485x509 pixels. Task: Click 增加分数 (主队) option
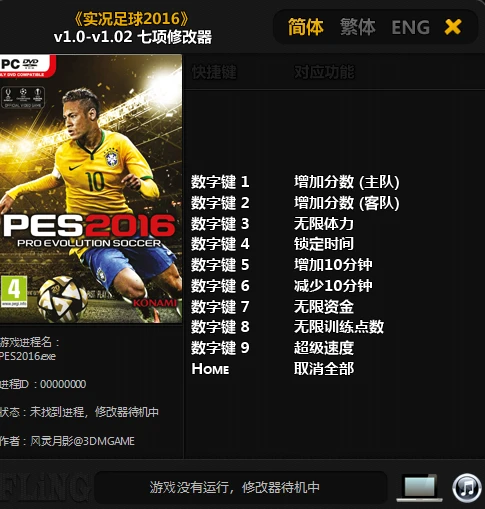[347, 182]
